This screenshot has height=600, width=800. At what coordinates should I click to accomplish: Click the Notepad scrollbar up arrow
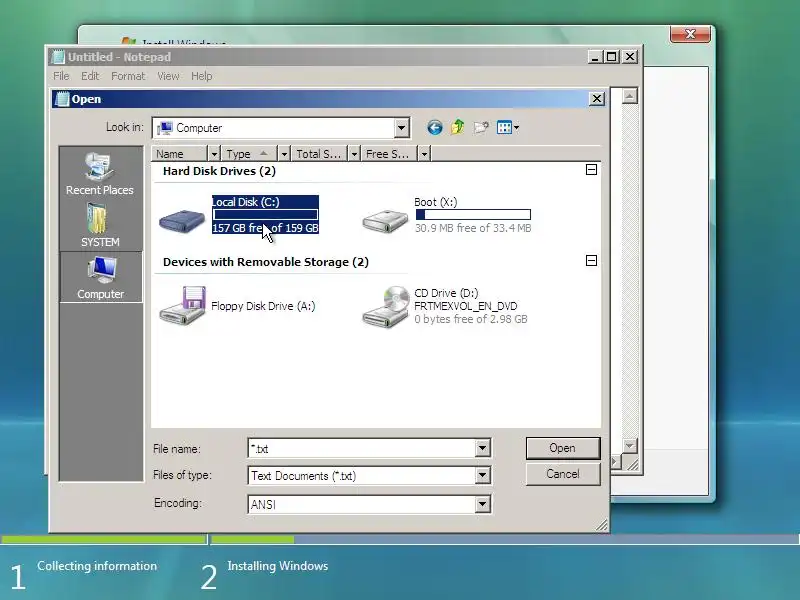630,96
